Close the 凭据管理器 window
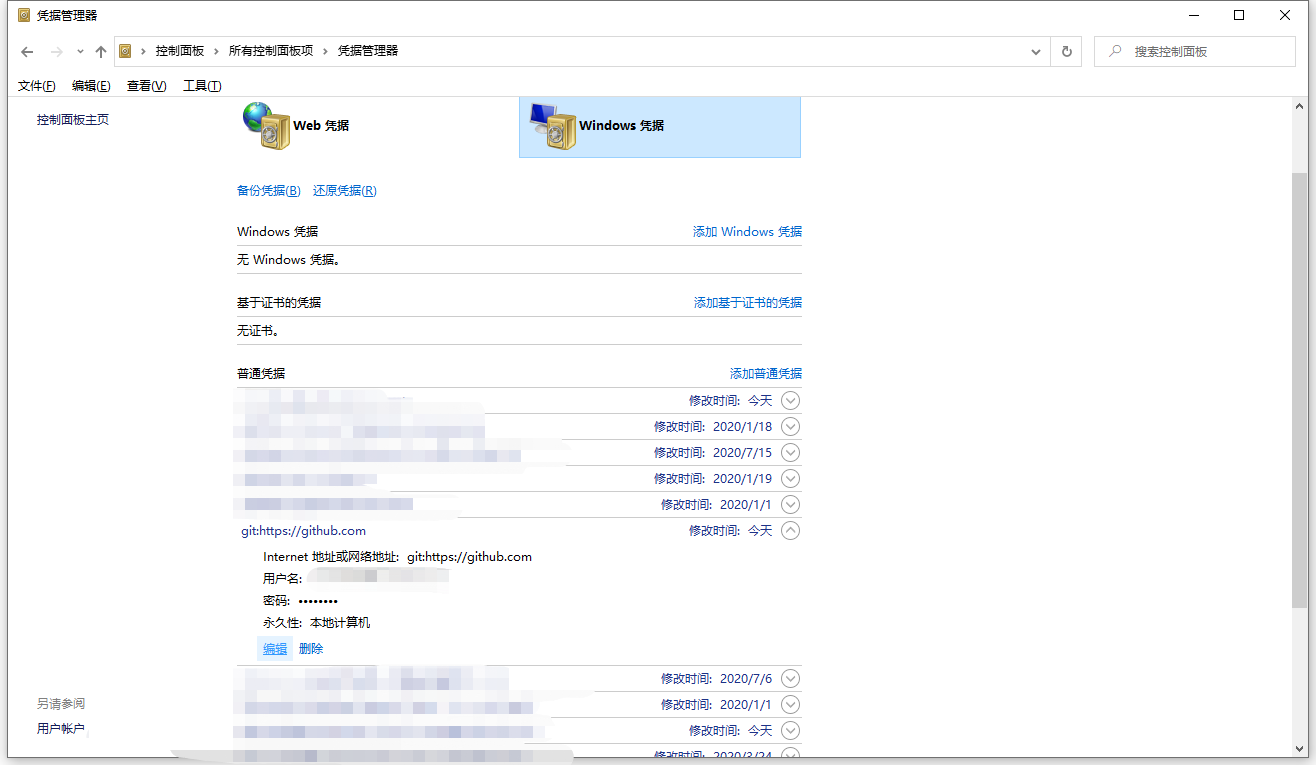 point(1286,15)
